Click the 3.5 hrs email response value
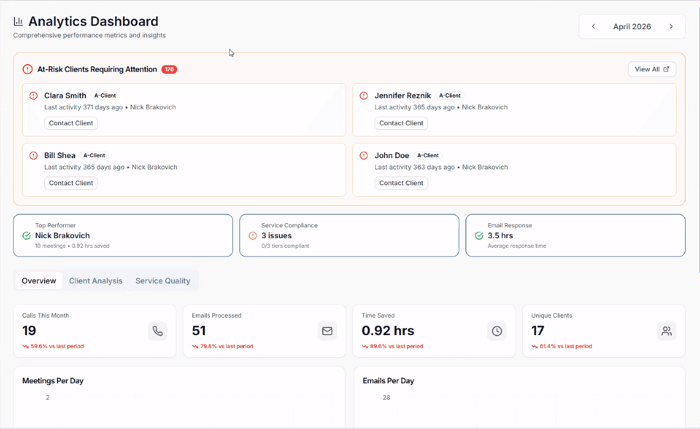This screenshot has width=700, height=429. pyautogui.click(x=500, y=236)
